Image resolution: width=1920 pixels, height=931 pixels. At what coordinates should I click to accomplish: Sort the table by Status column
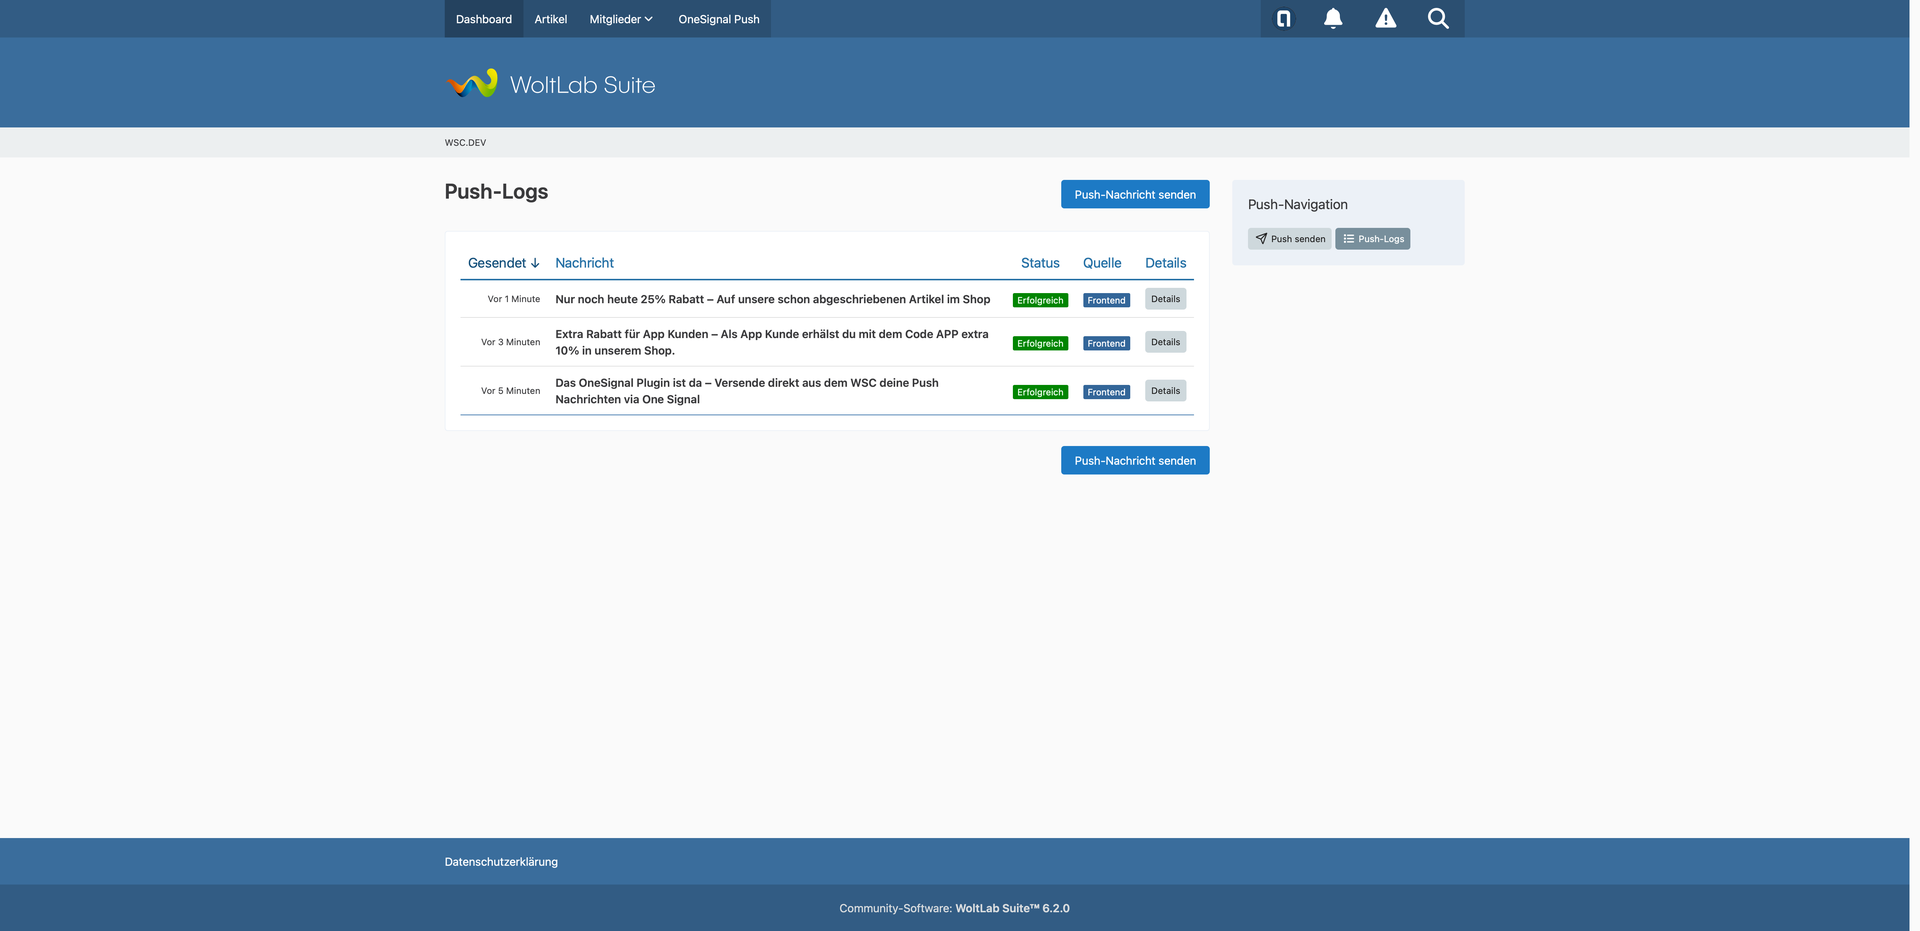[x=1039, y=263]
